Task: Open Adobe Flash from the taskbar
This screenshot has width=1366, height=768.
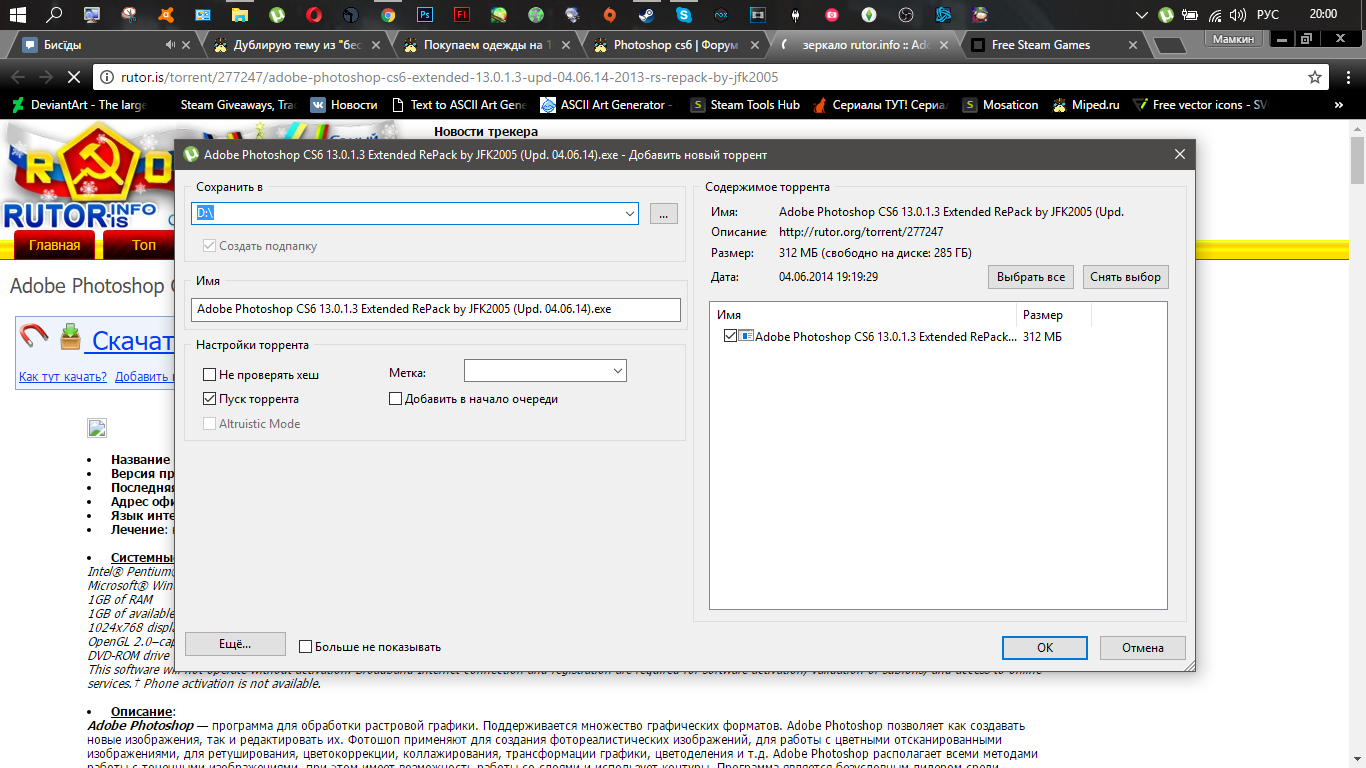Action: [x=462, y=15]
